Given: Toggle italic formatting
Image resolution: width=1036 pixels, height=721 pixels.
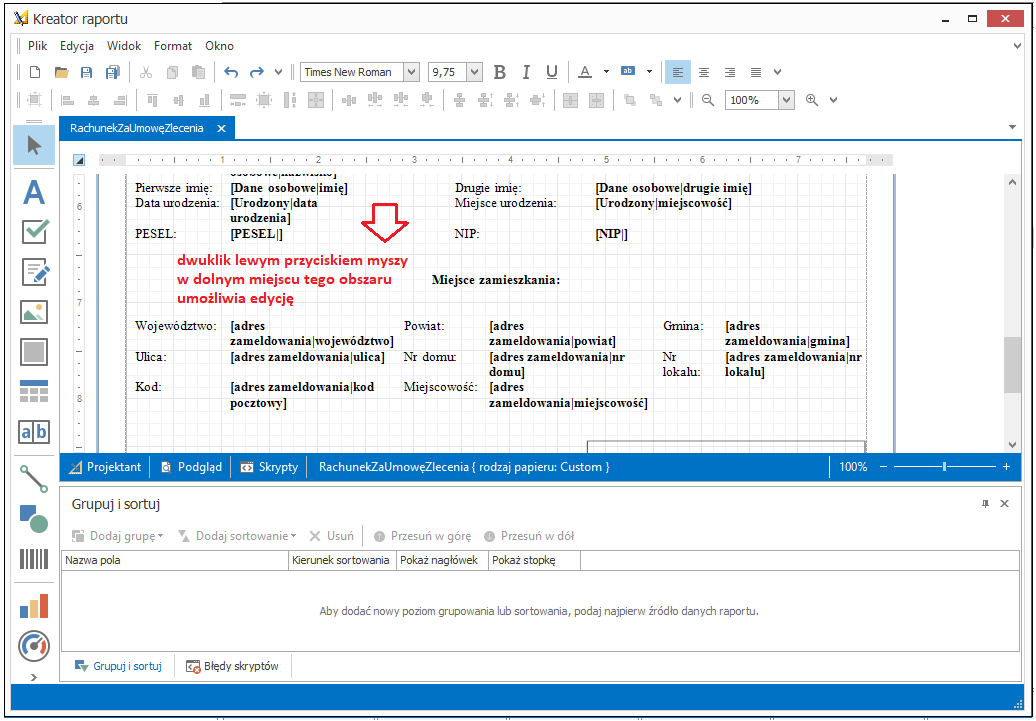Looking at the screenshot, I should (526, 72).
